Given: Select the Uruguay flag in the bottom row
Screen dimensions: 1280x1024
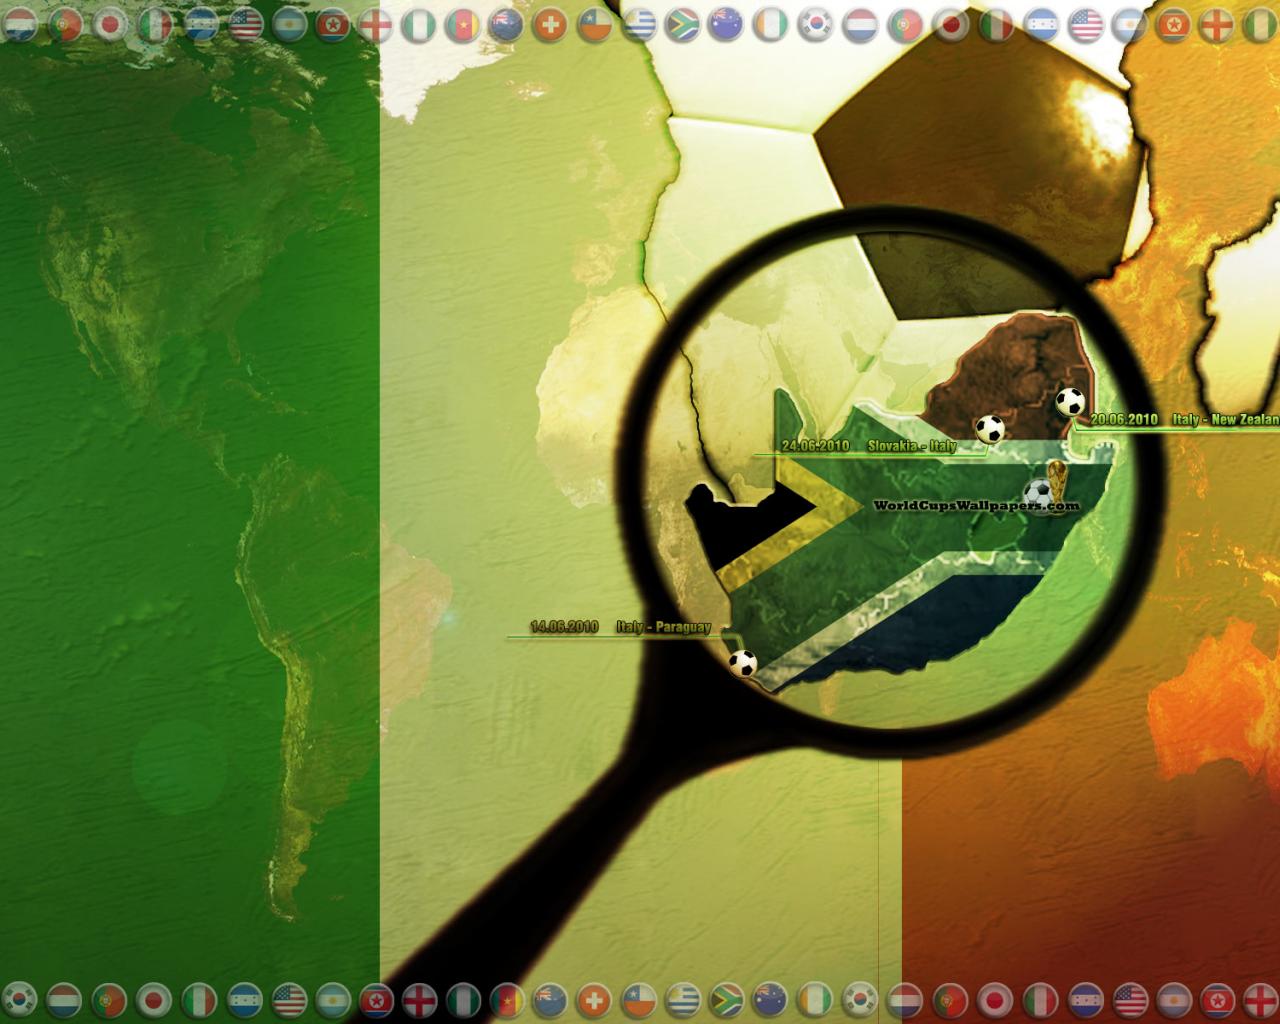Looking at the screenshot, I should 683,998.
